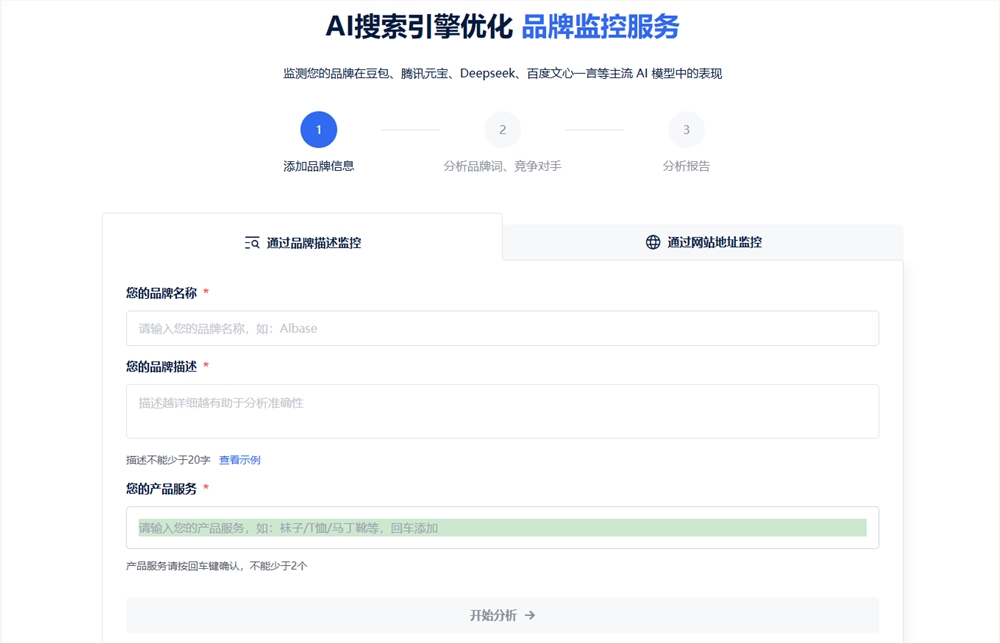The height and width of the screenshot is (643, 1000).
Task: Click the magnifier icon on the brand description tab
Action: pos(250,241)
